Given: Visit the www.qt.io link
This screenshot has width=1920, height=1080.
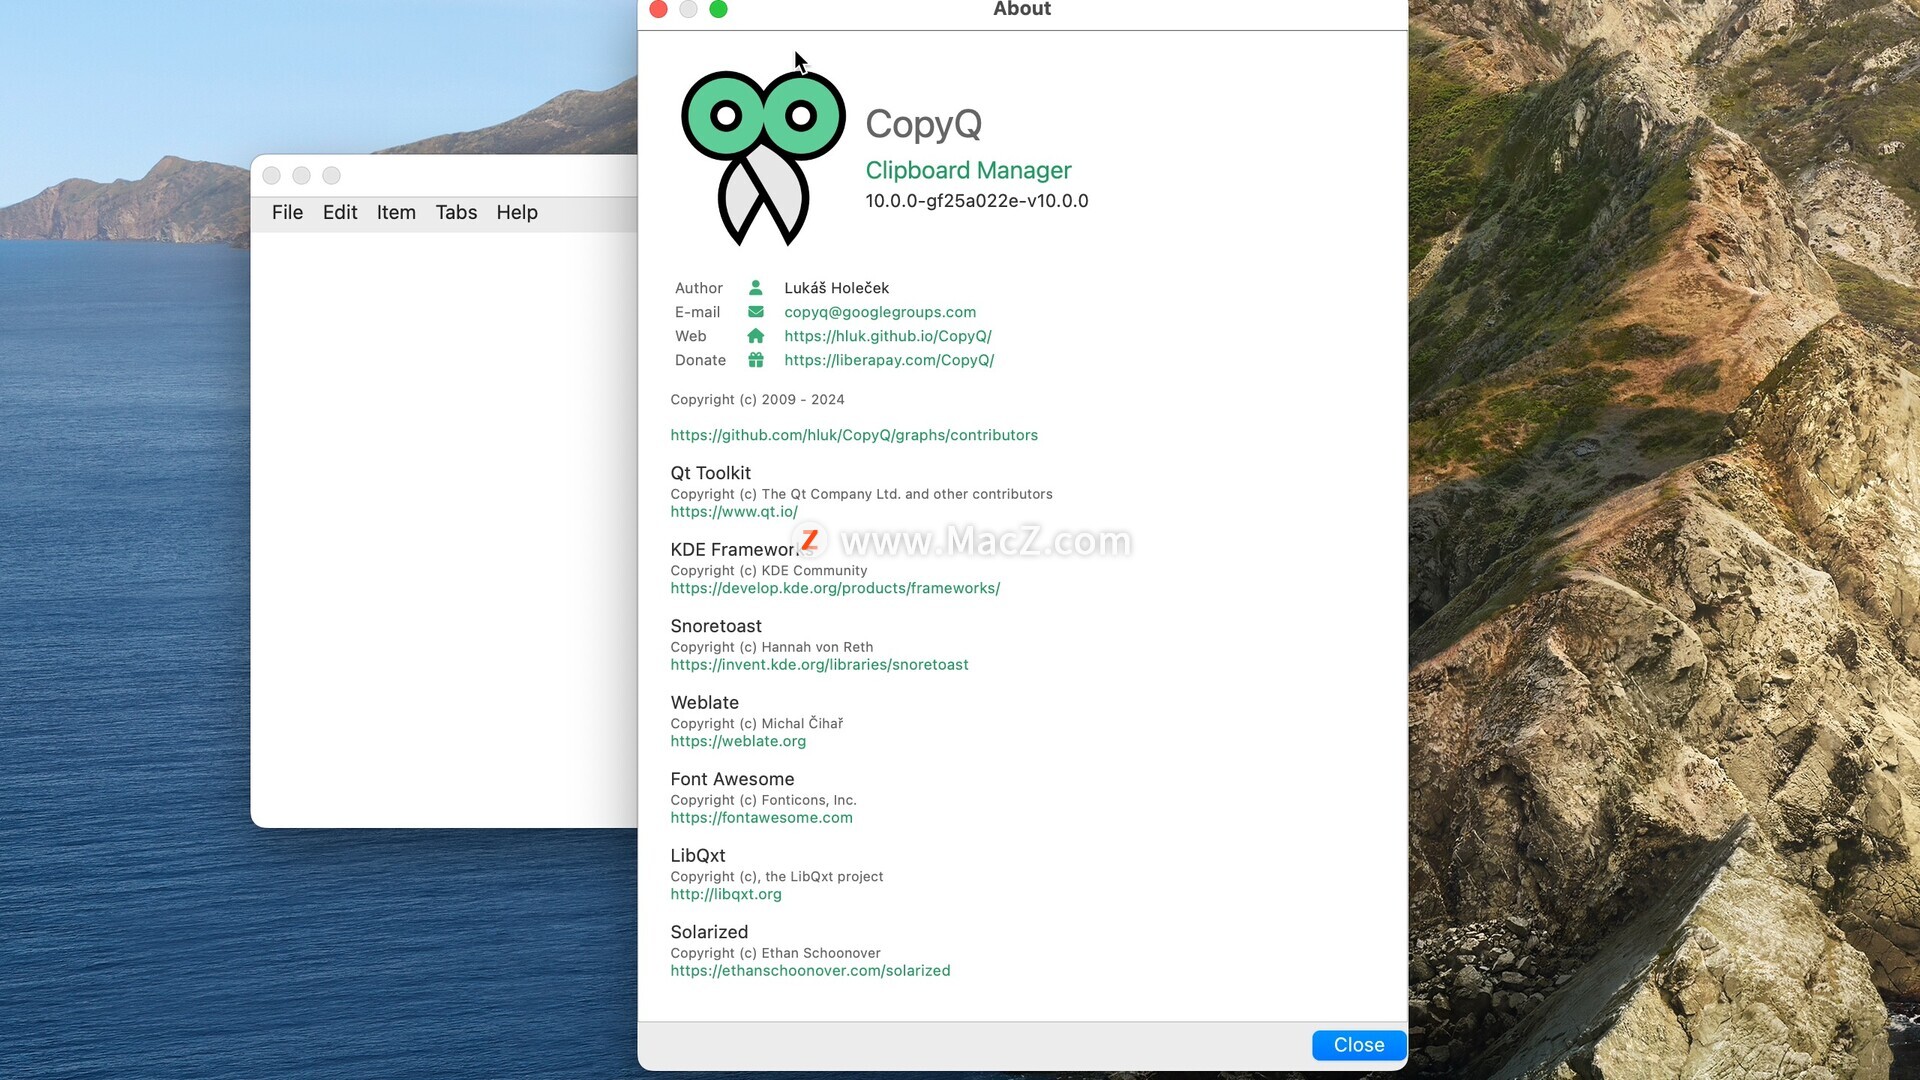Looking at the screenshot, I should pyautogui.click(x=734, y=512).
